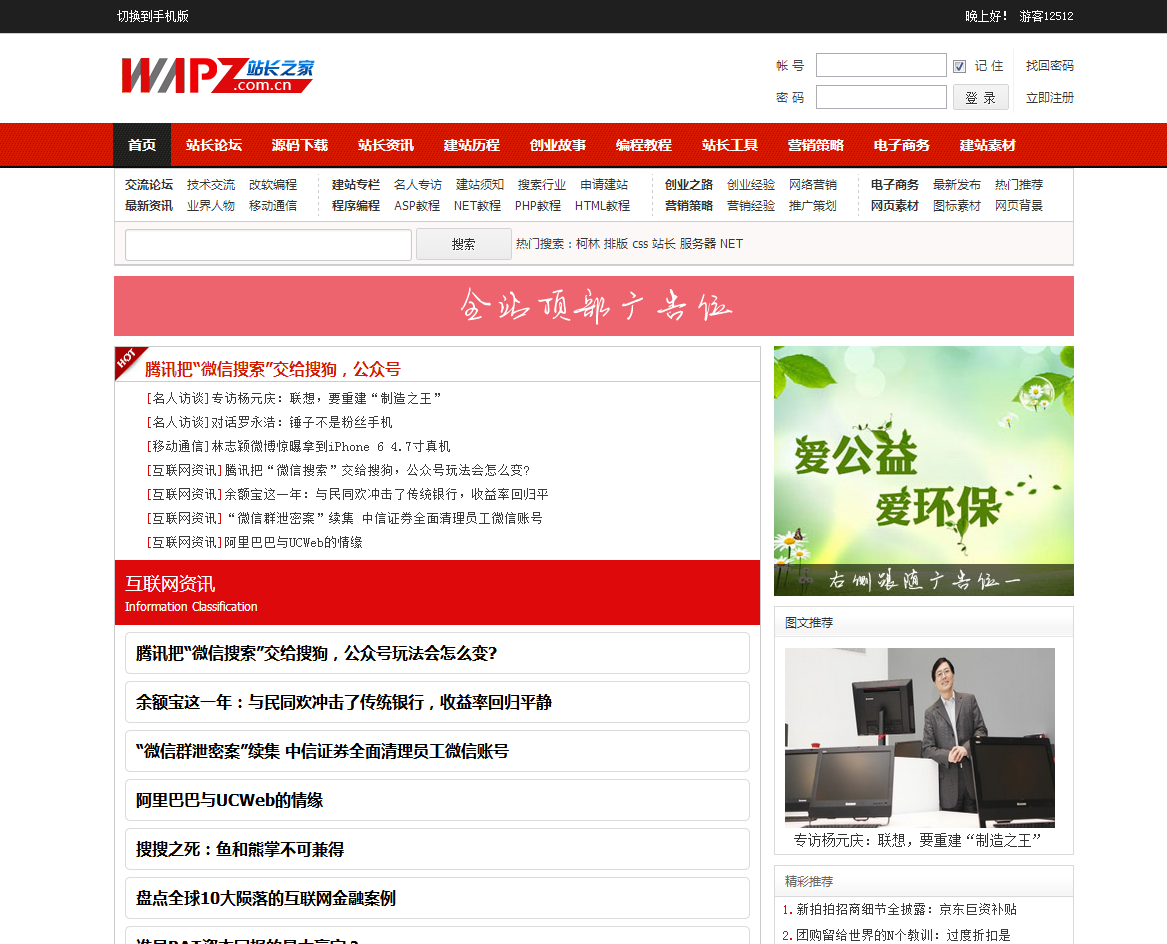Go to 源码下载 in the navigation bar
Image resolution: width=1167 pixels, height=944 pixels.
300,145
